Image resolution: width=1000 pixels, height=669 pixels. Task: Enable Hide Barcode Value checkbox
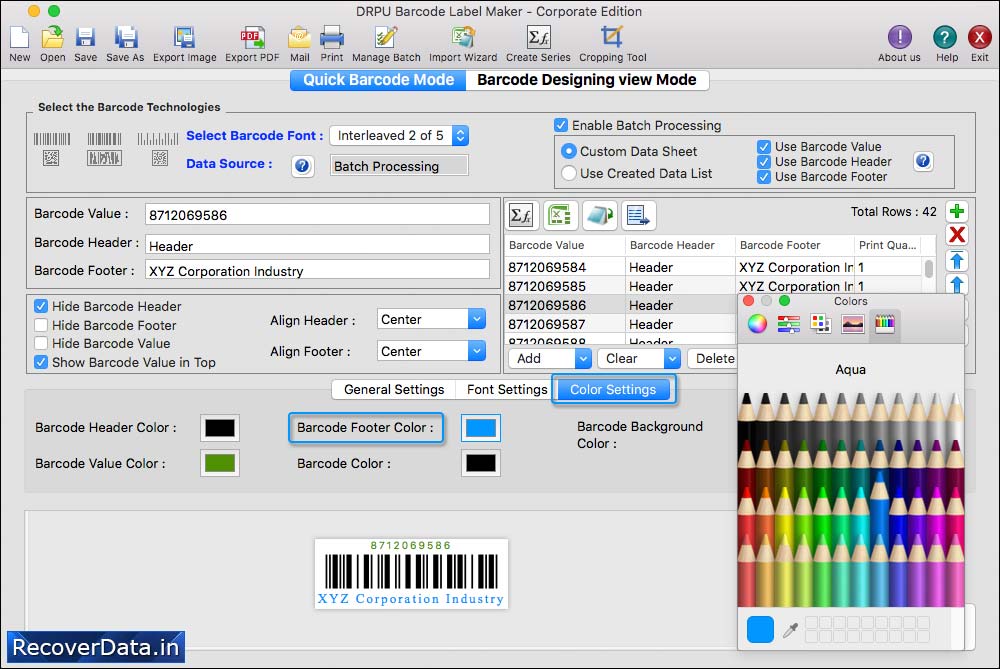(41, 343)
